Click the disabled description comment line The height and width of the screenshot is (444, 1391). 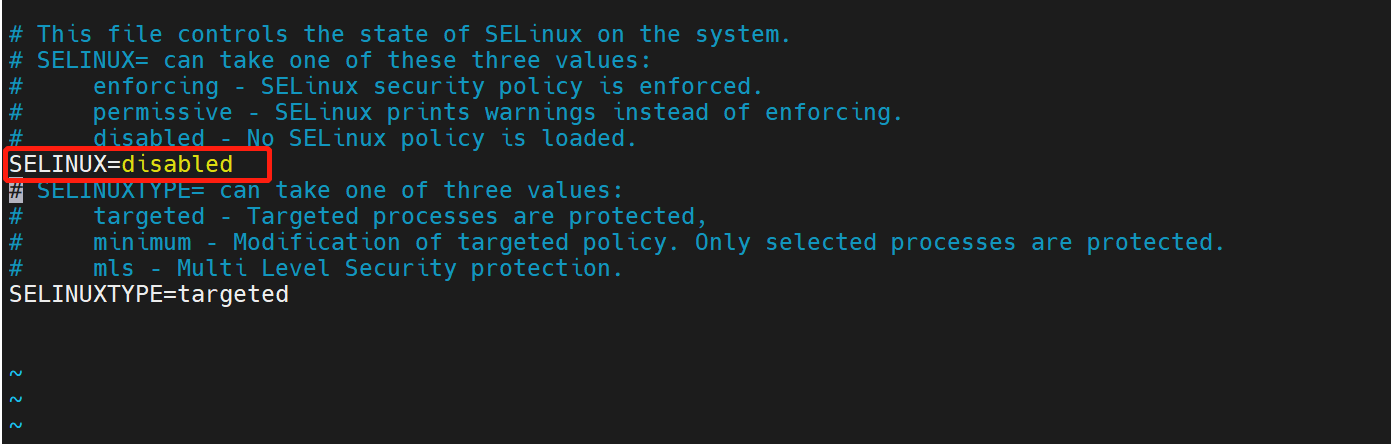pyautogui.click(x=323, y=138)
